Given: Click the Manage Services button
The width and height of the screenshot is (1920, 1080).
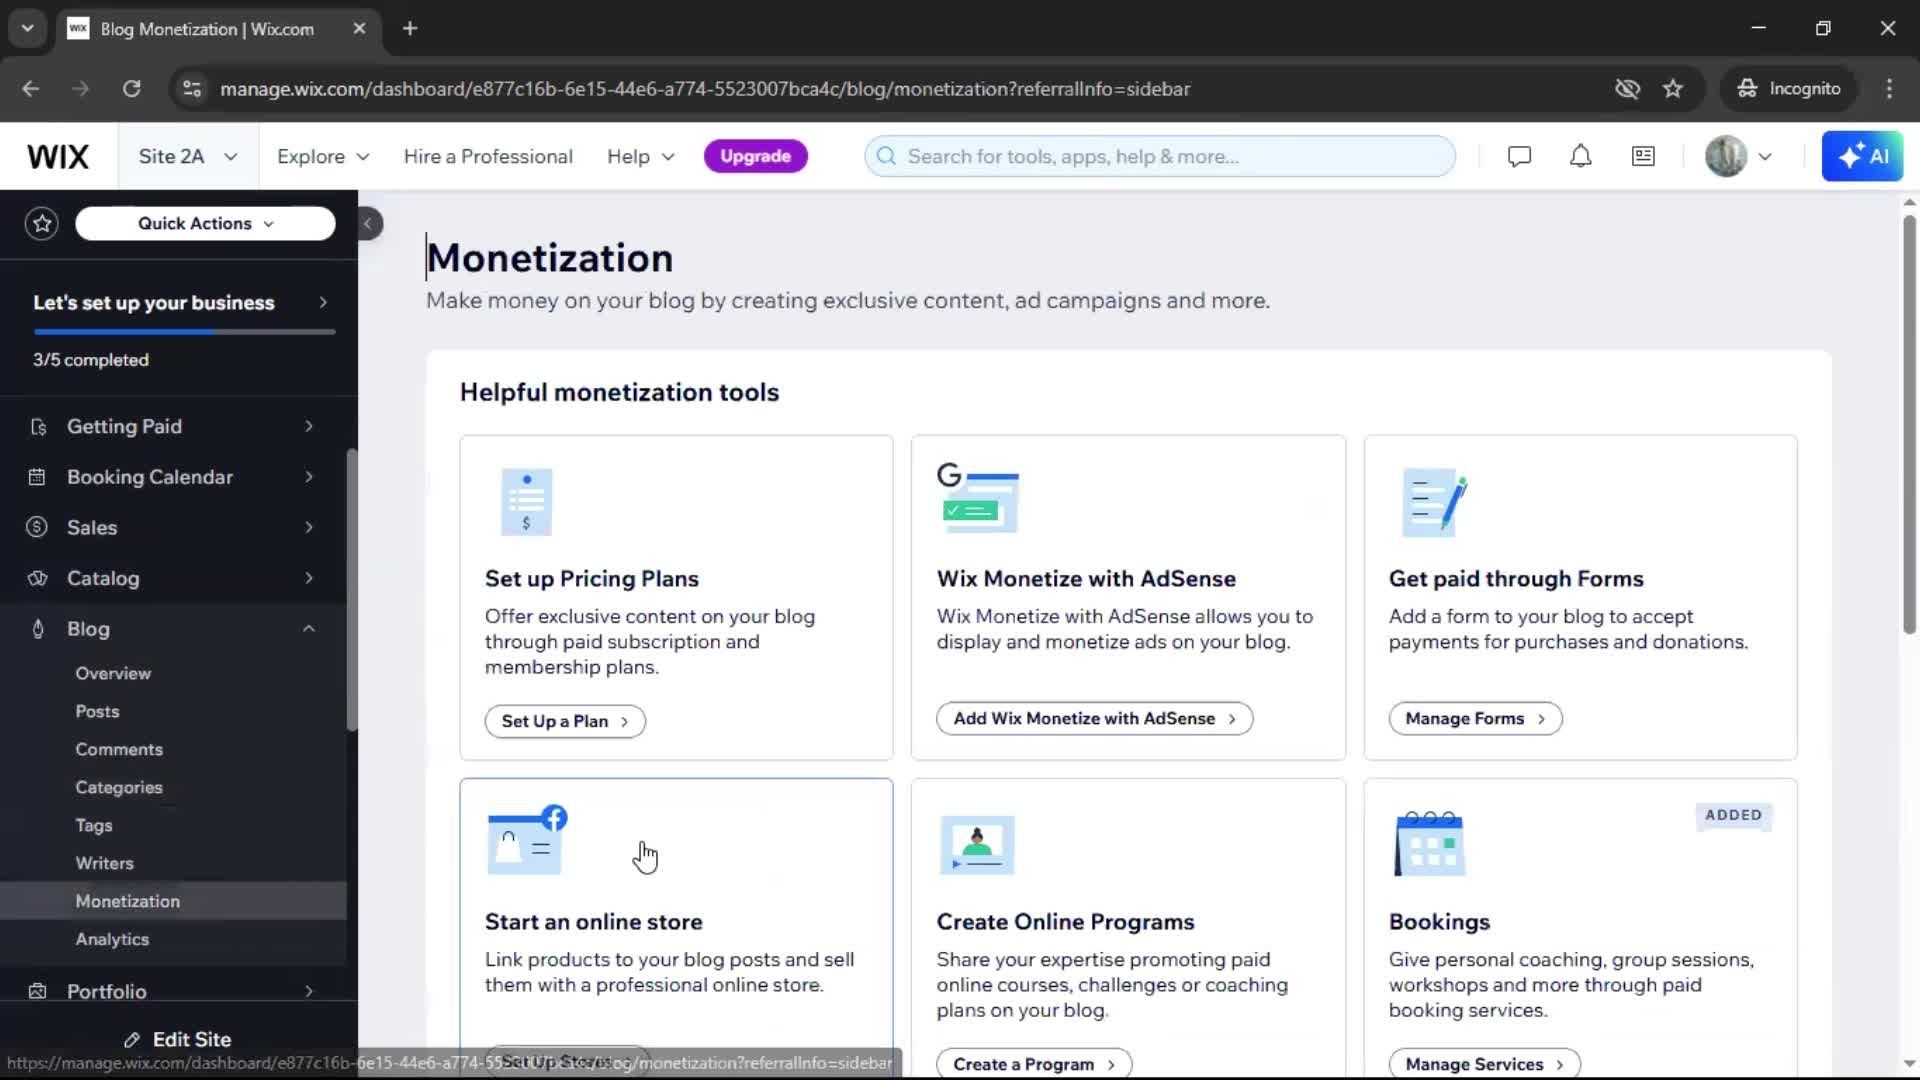Looking at the screenshot, I should coord(1484,1064).
